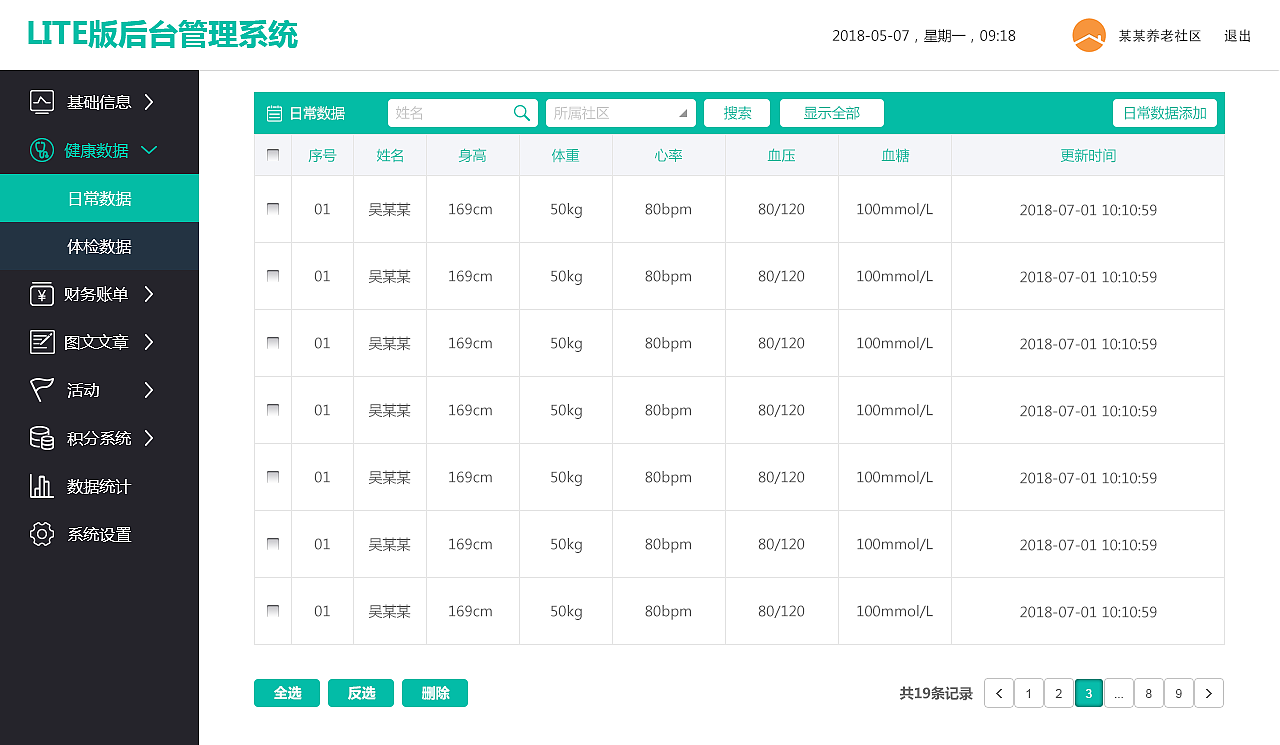Go to next page with right arrow

tap(1209, 693)
